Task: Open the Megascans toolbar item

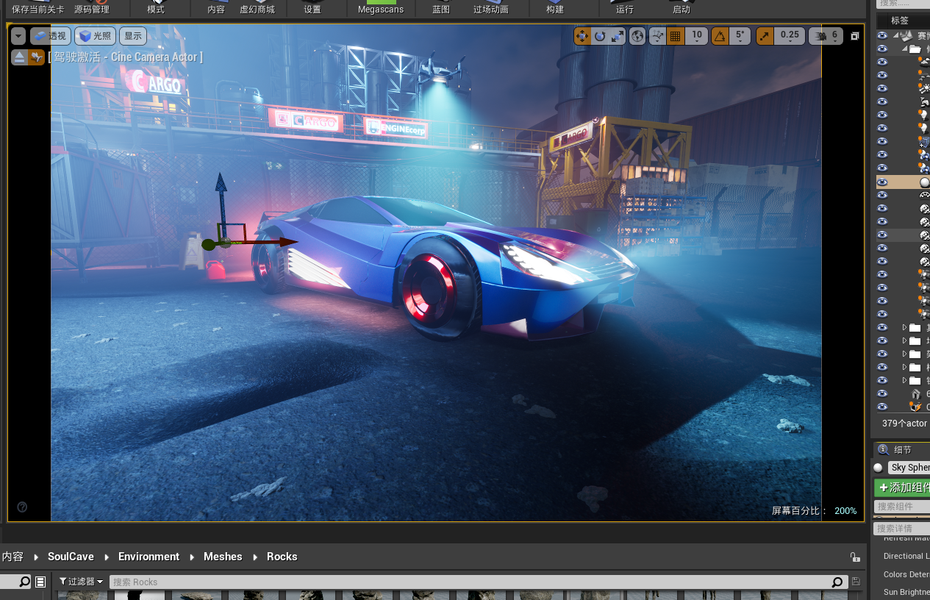Action: (381, 8)
